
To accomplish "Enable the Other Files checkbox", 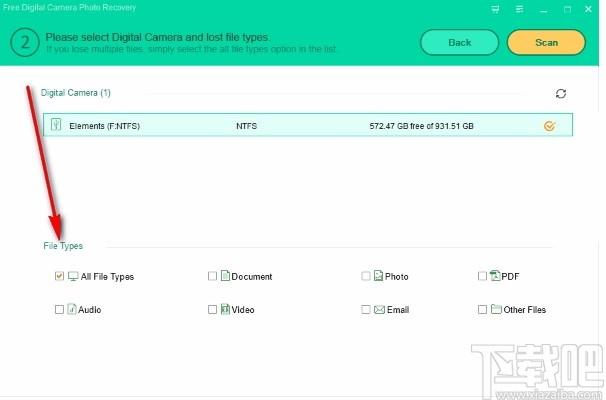I will tap(482, 310).
